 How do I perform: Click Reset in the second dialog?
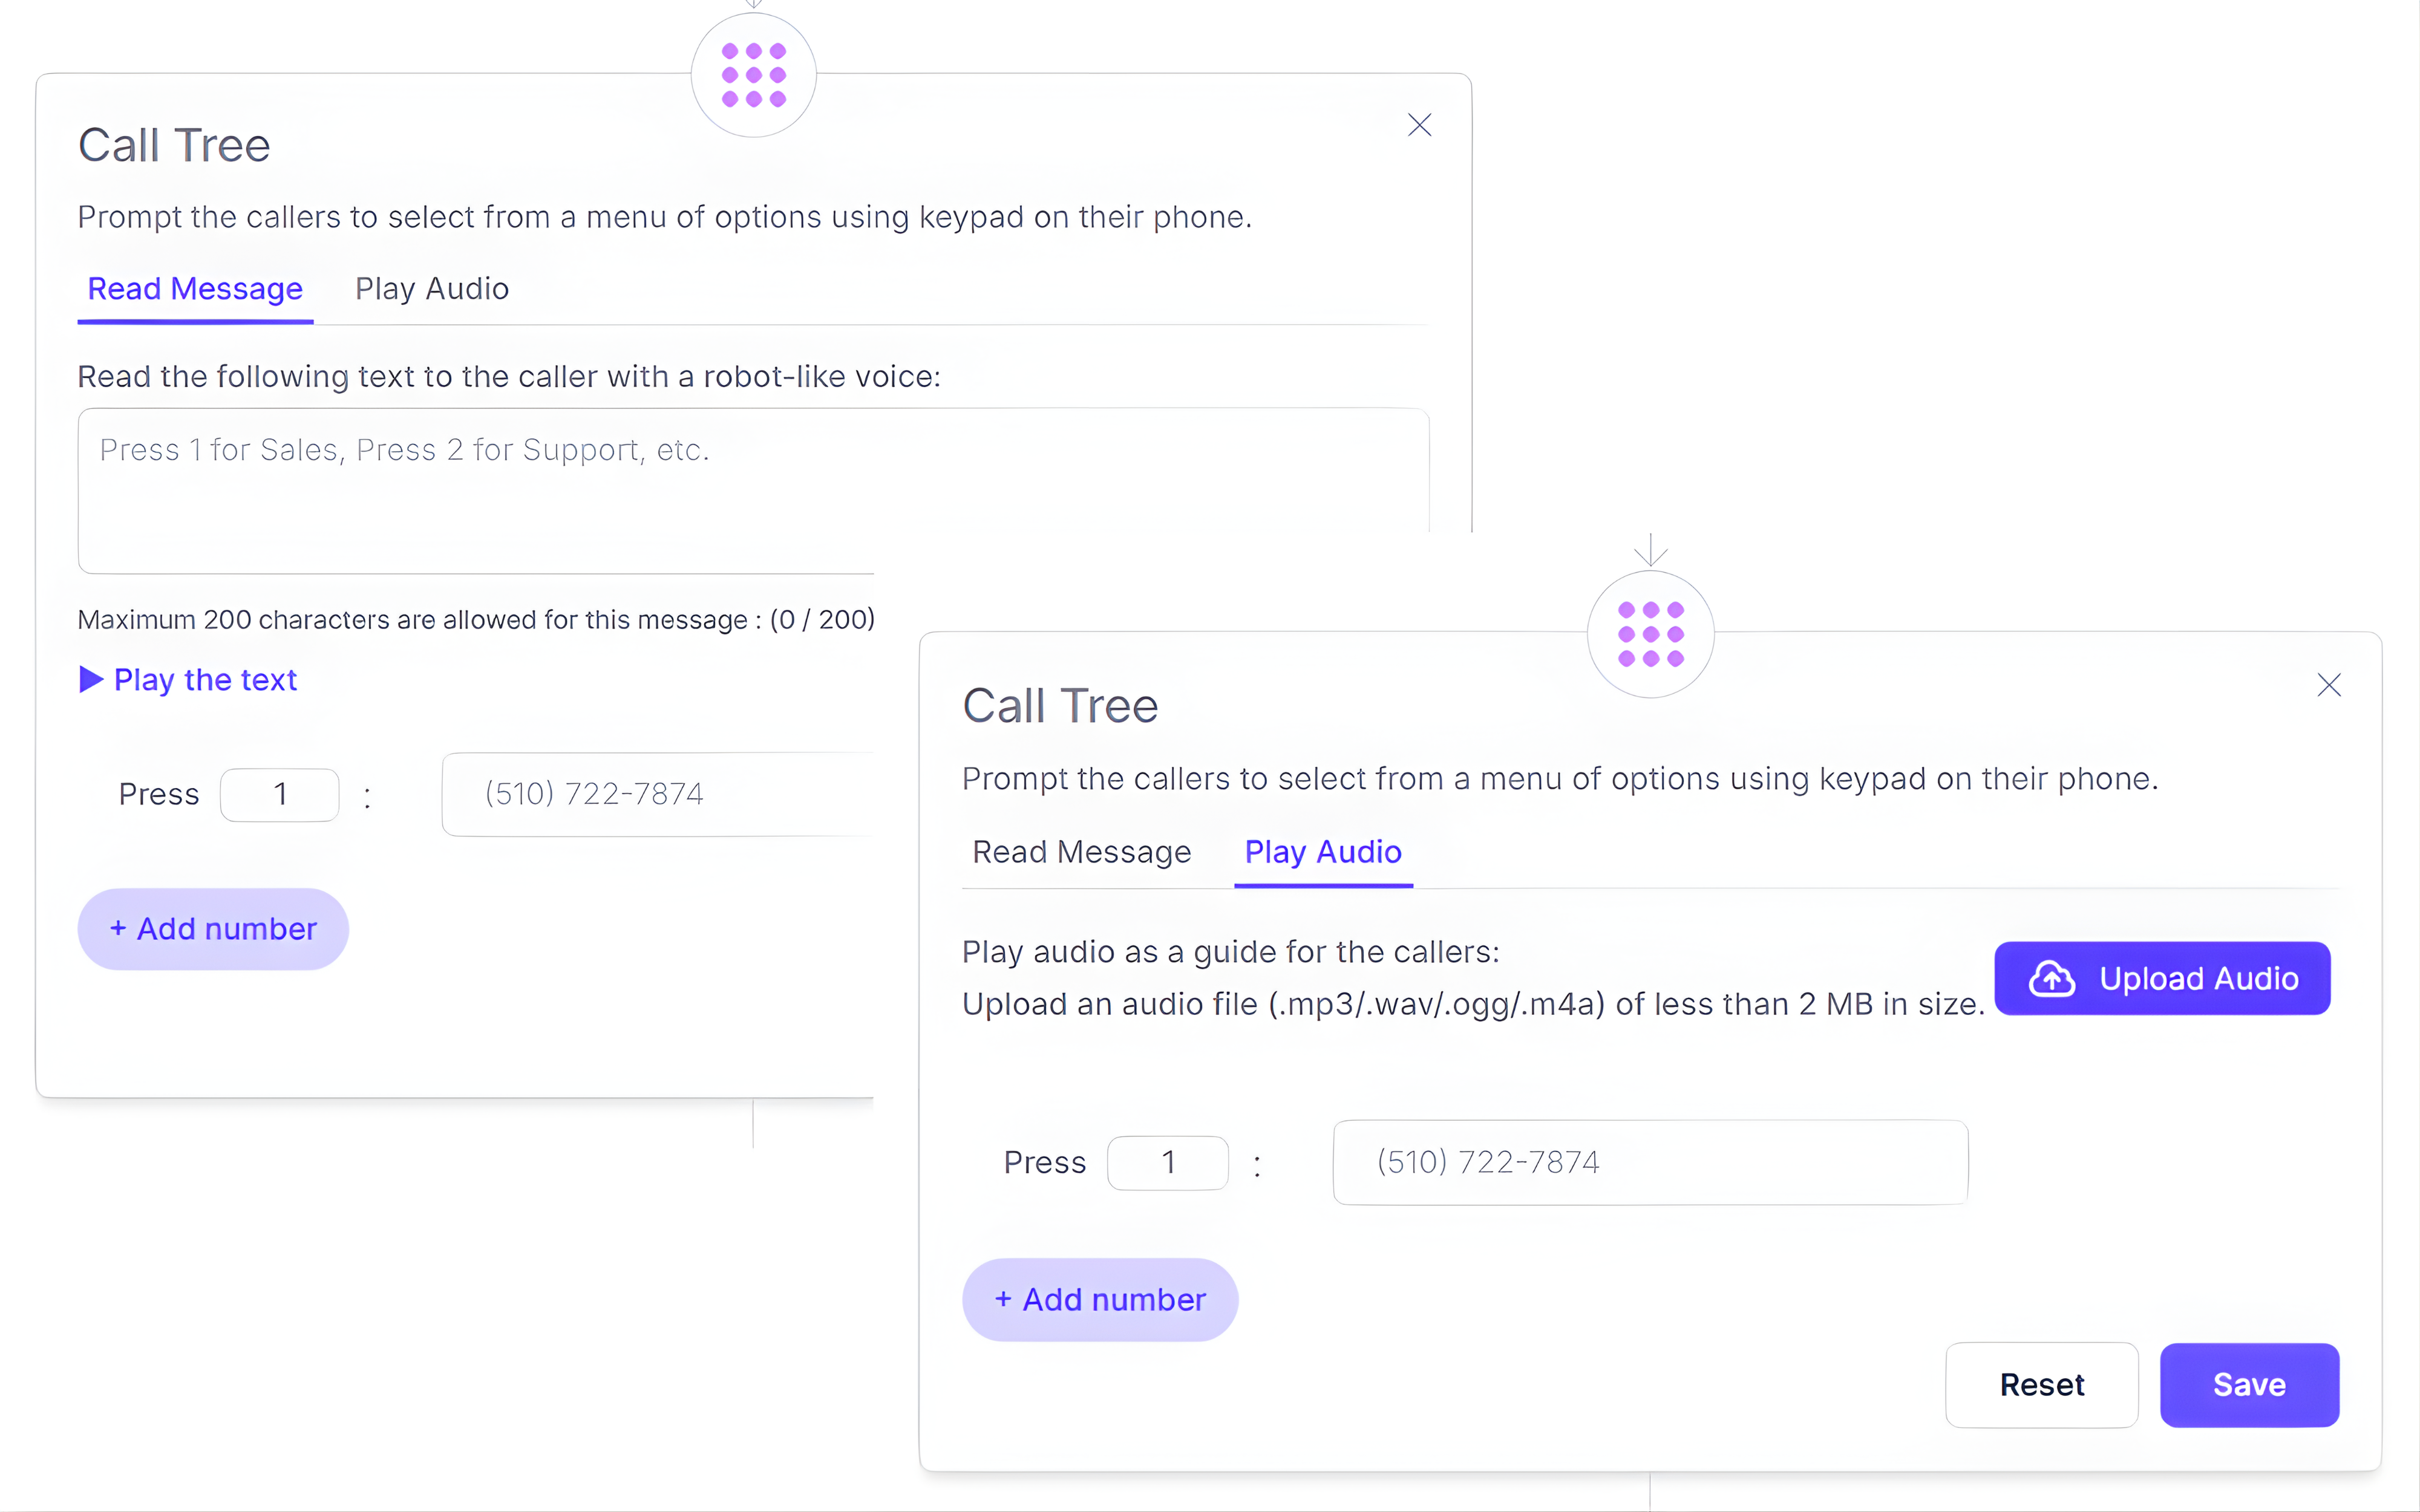click(2042, 1385)
